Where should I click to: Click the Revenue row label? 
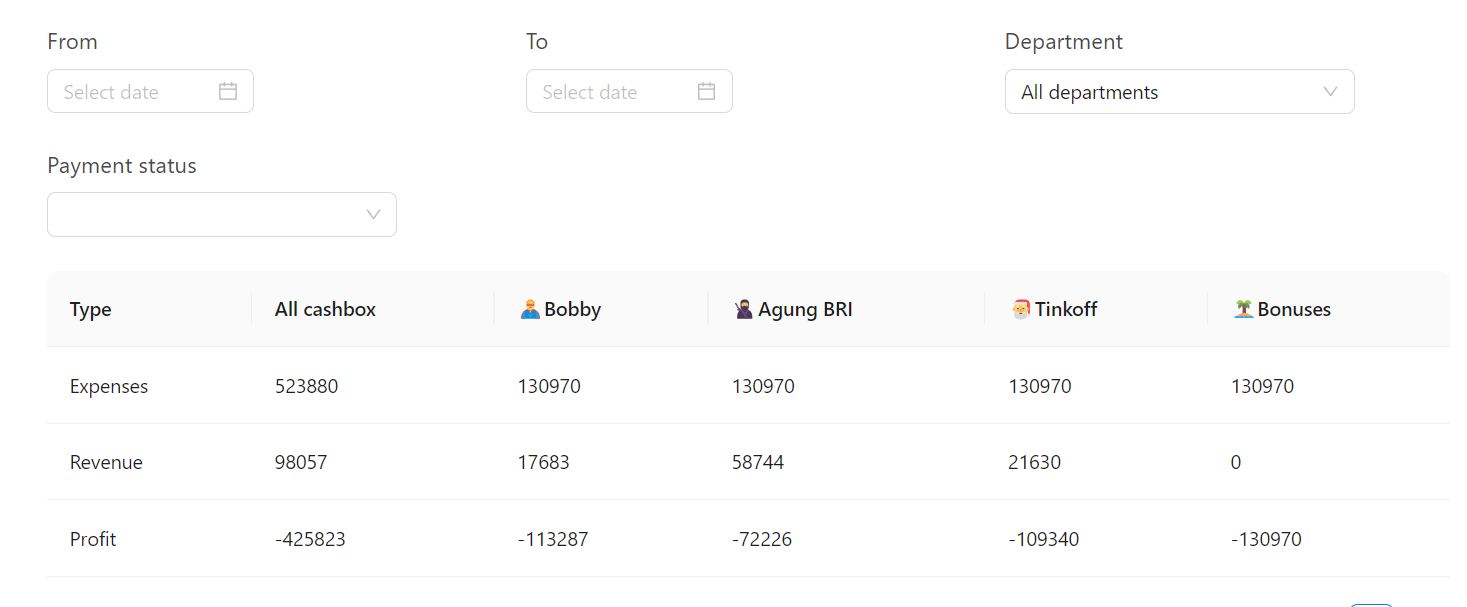coord(106,463)
